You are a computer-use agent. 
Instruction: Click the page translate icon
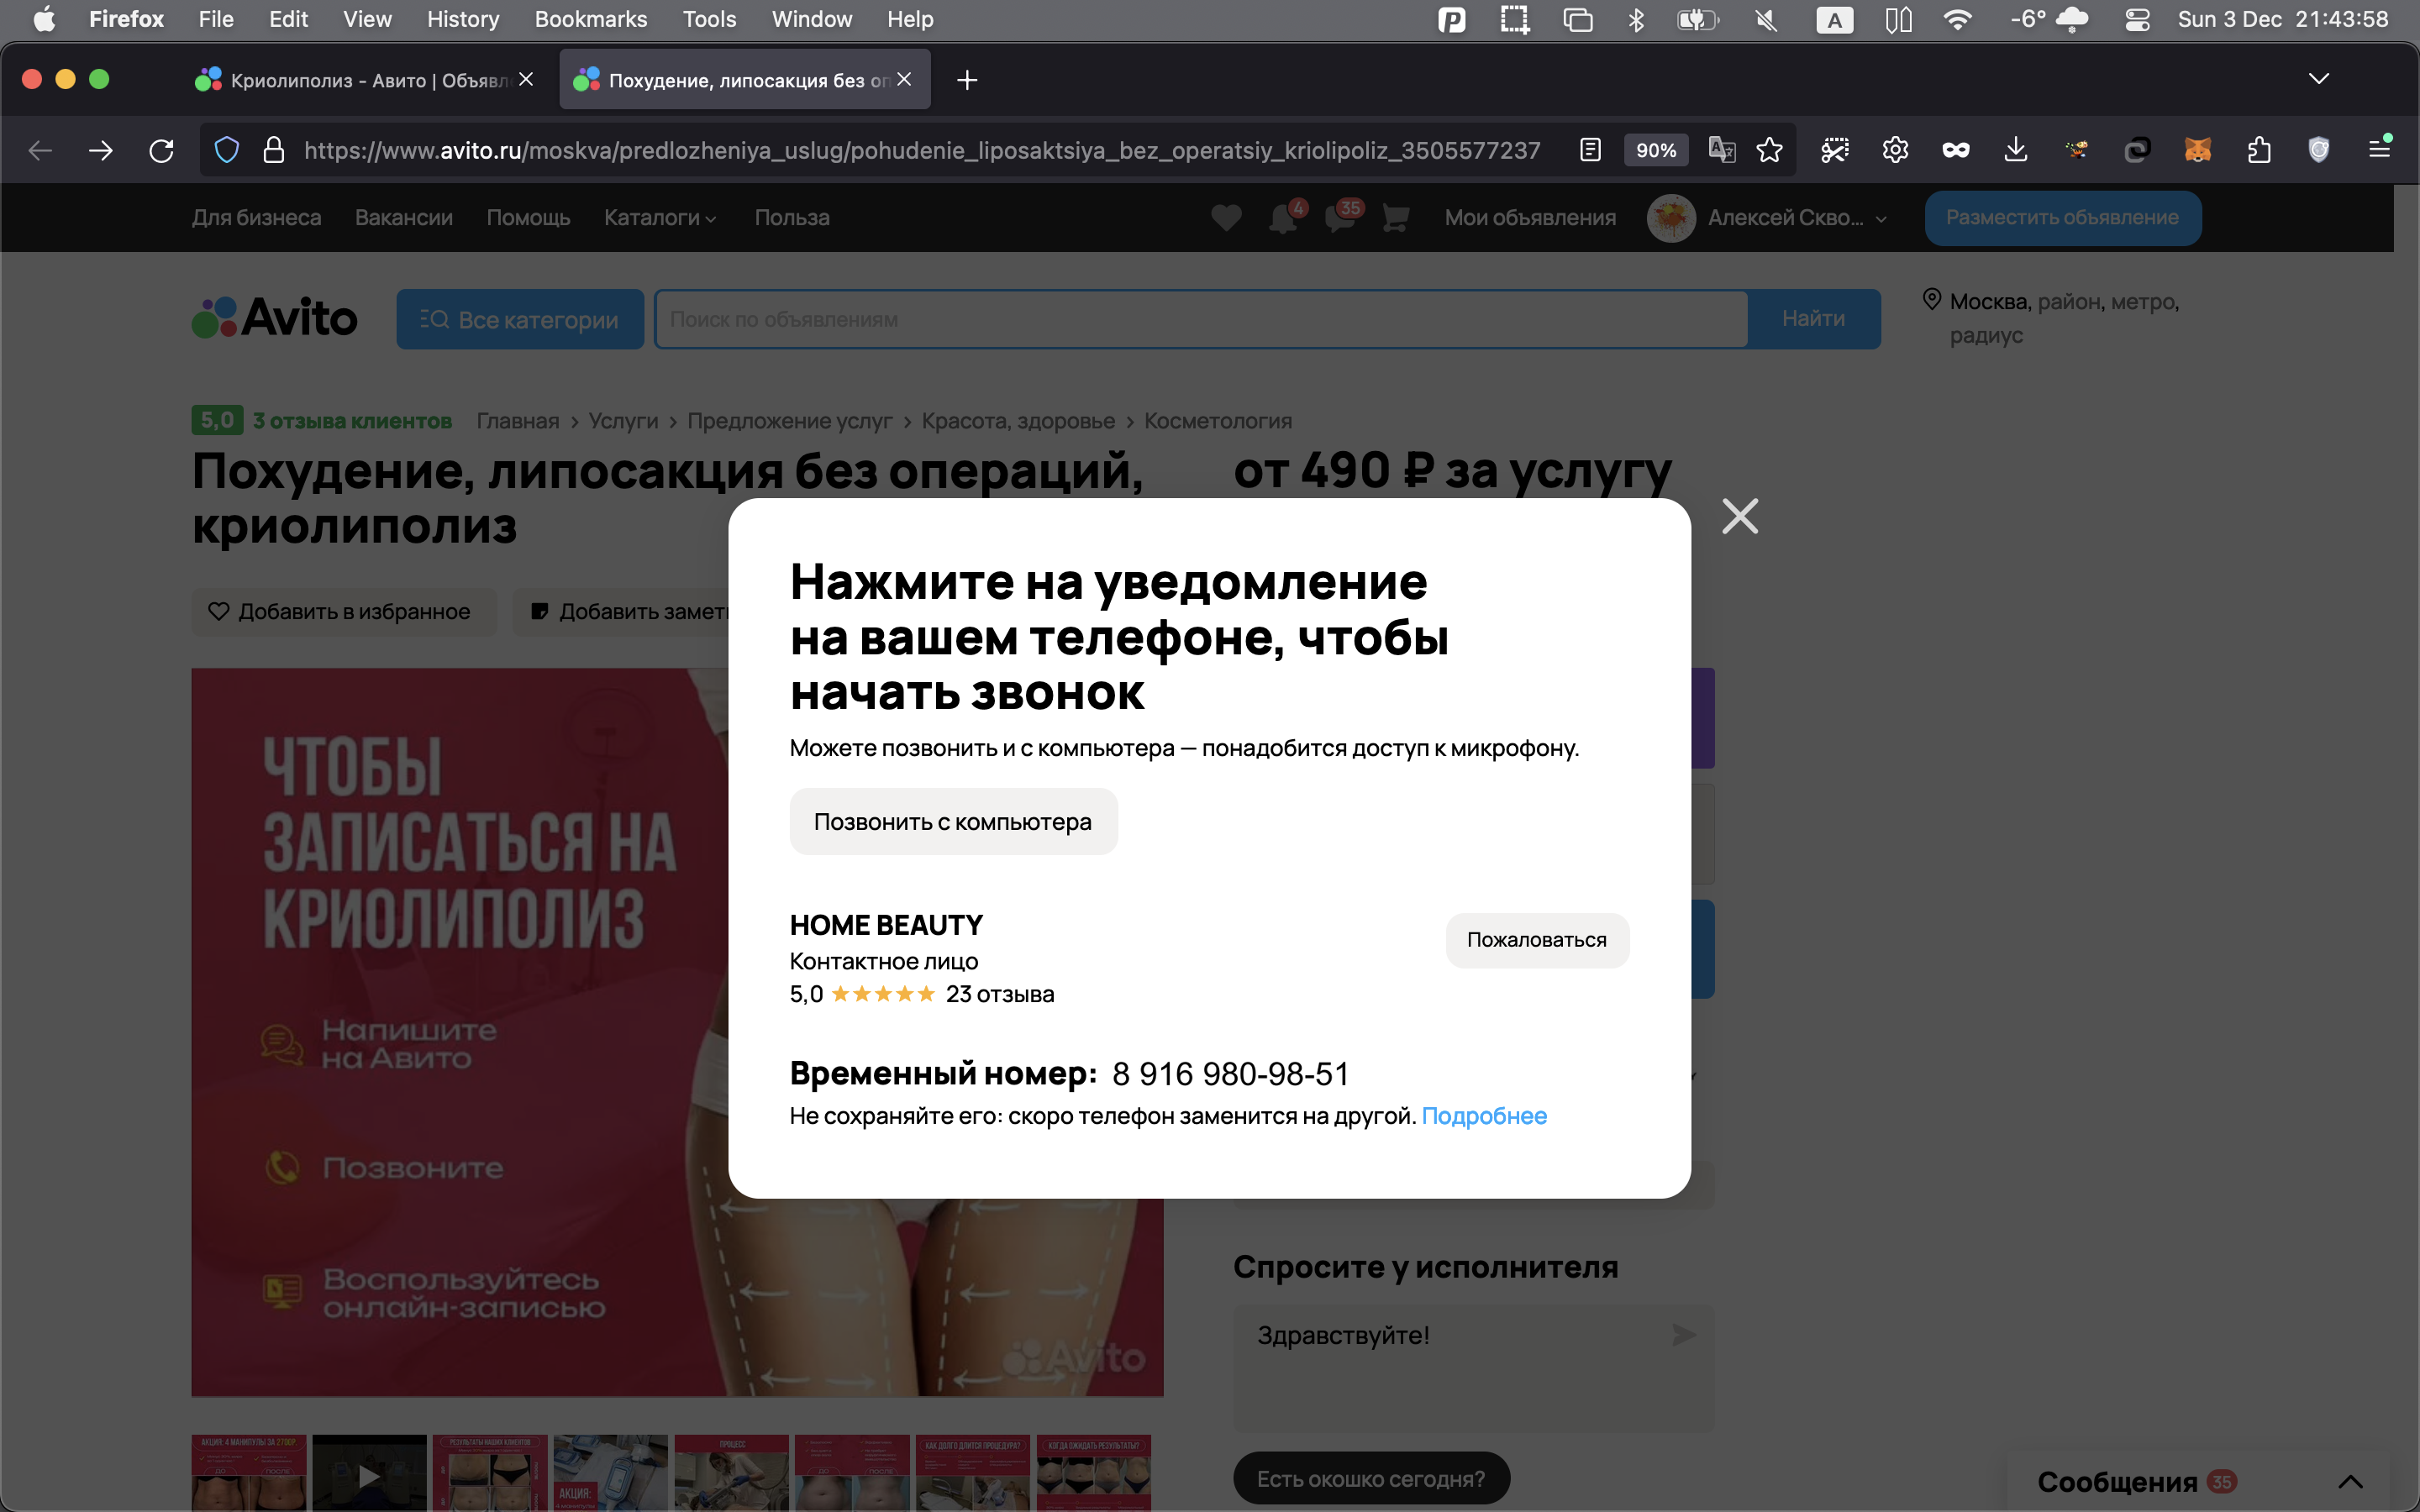(1721, 150)
